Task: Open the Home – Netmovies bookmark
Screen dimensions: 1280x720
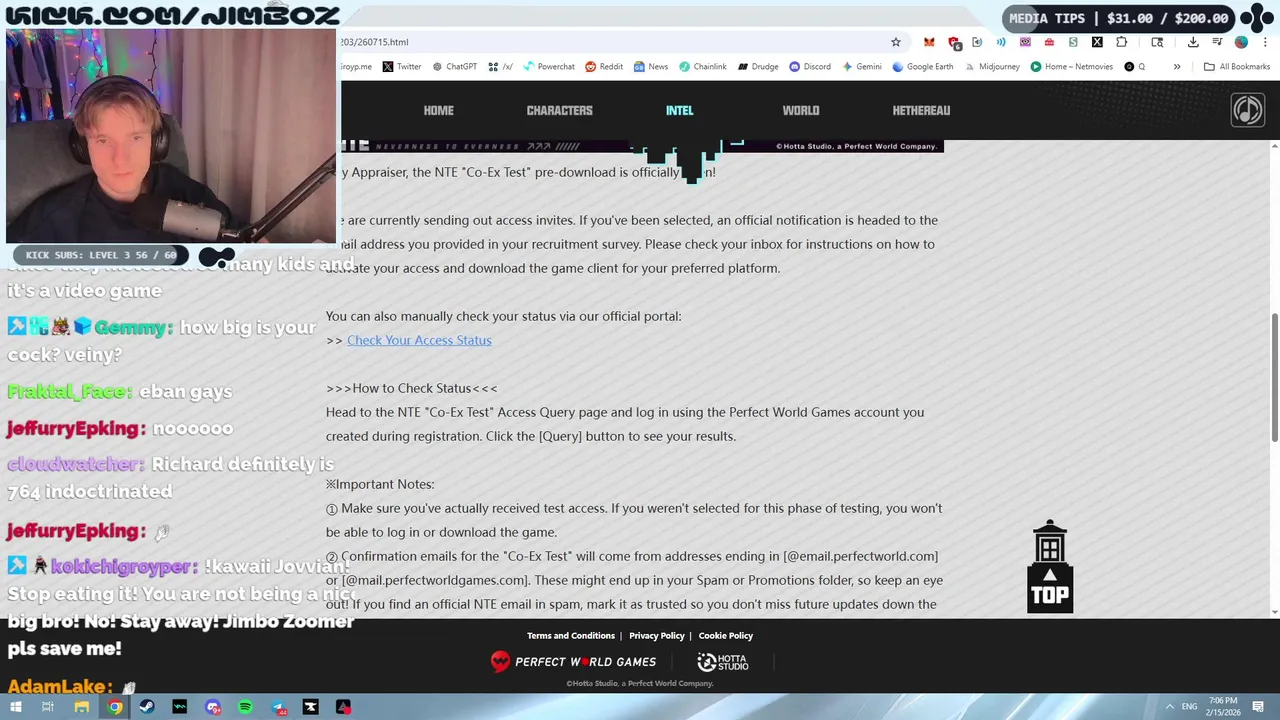Action: 1071,67
